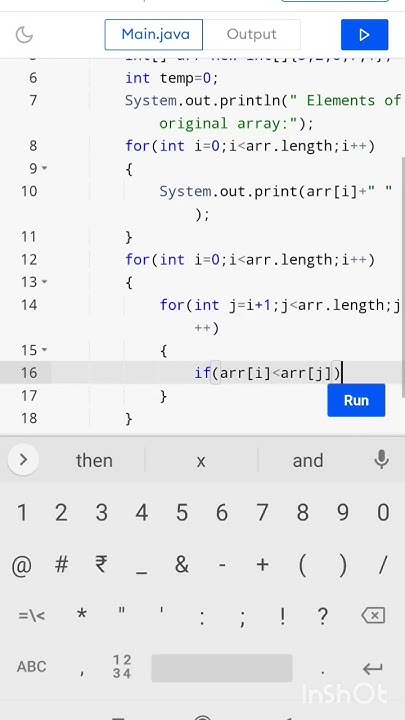
Task: Click the blue Run button
Action: (x=356, y=400)
